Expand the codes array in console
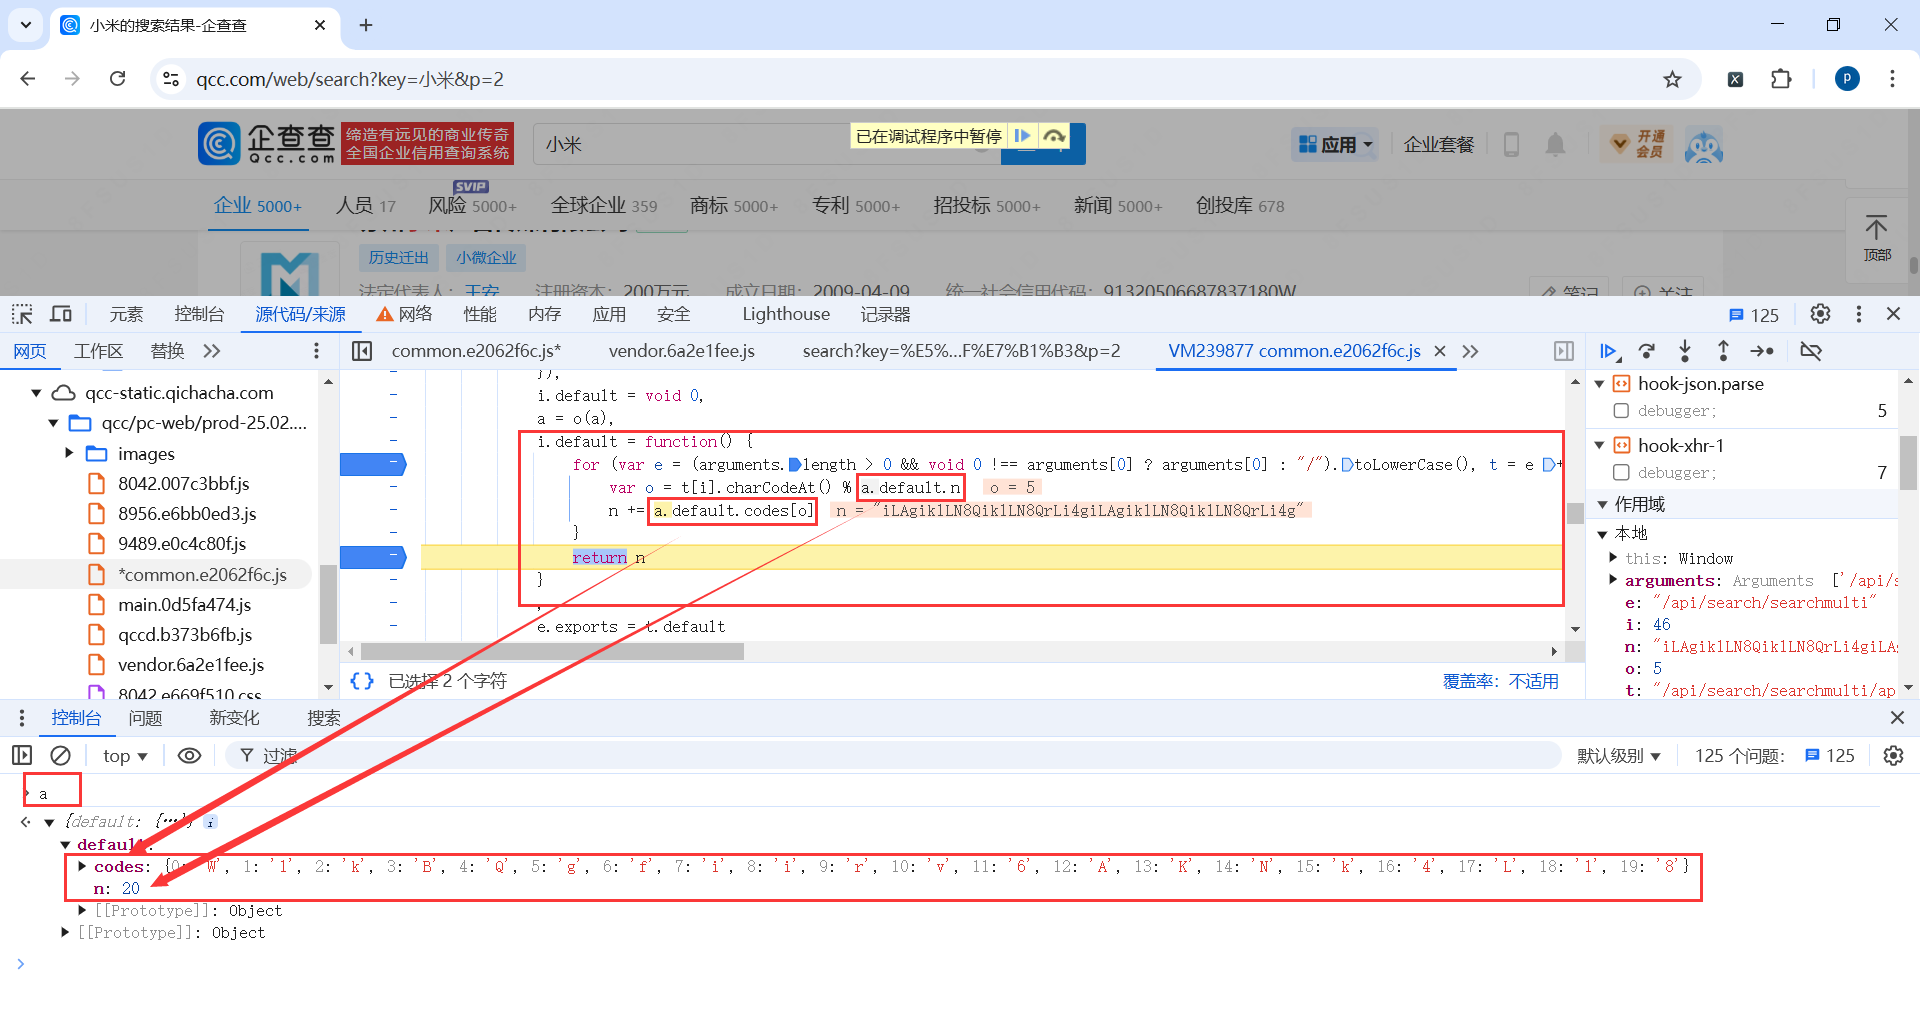The image size is (1920, 1030). [82, 866]
